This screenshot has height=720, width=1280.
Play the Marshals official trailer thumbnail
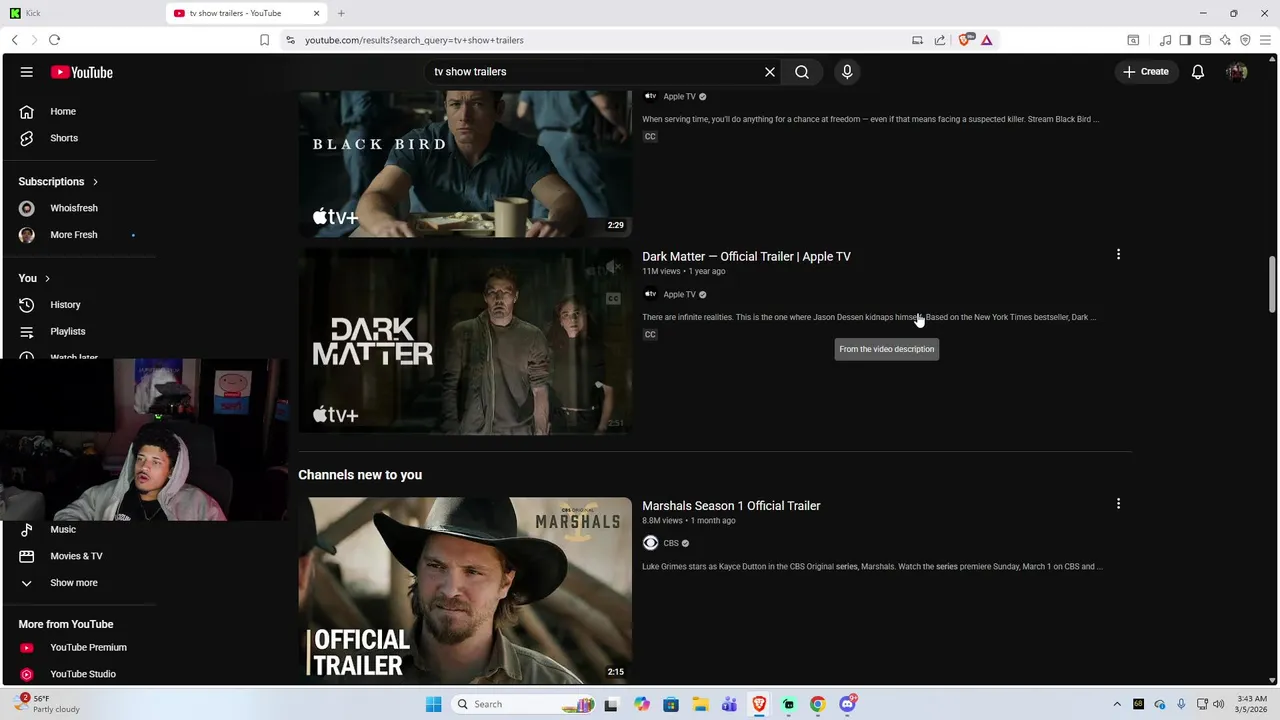tap(465, 591)
